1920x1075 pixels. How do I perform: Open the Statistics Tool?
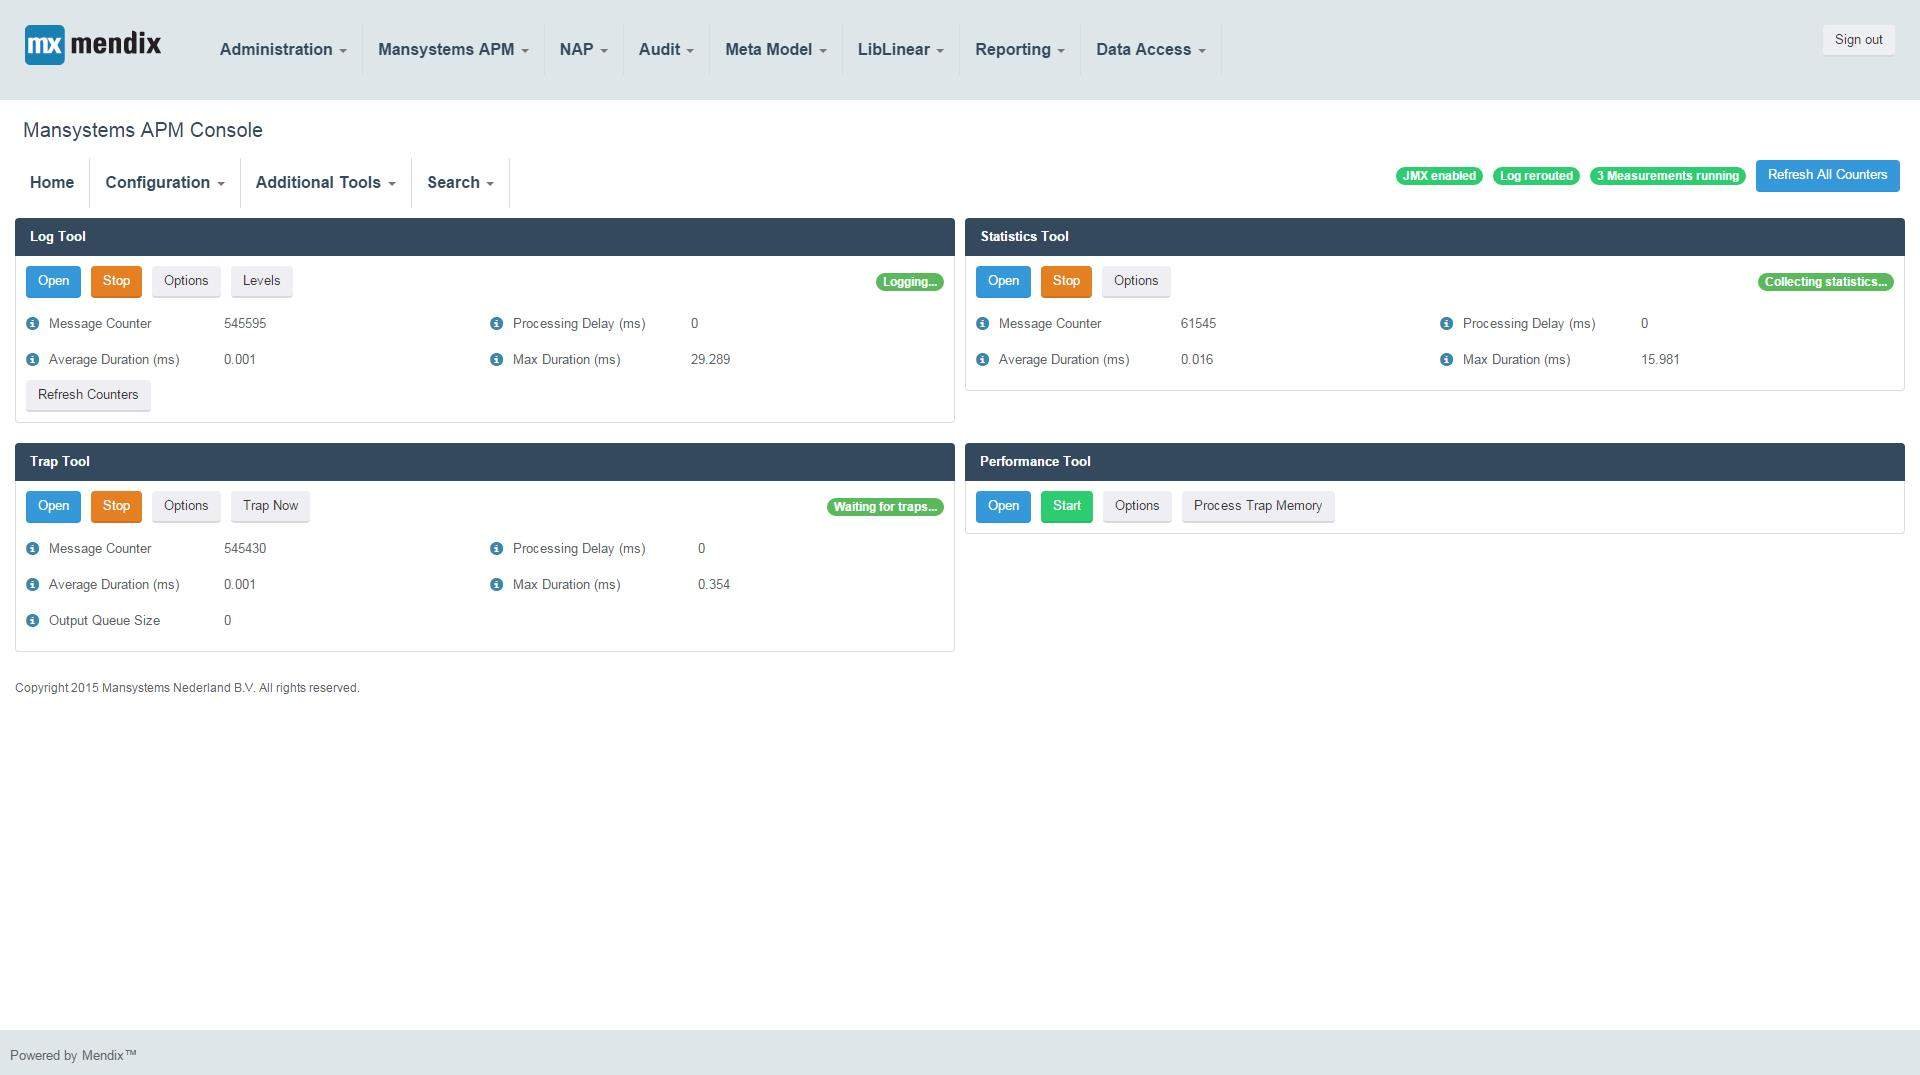1003,281
